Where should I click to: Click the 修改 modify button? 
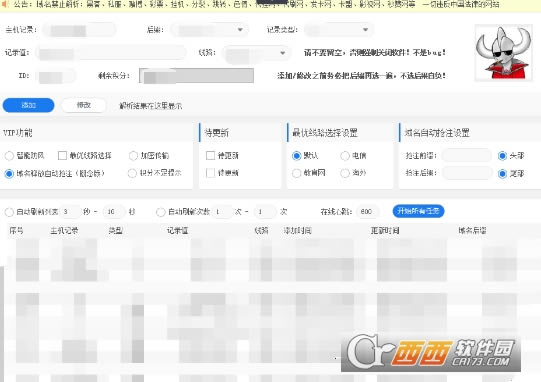click(x=84, y=105)
